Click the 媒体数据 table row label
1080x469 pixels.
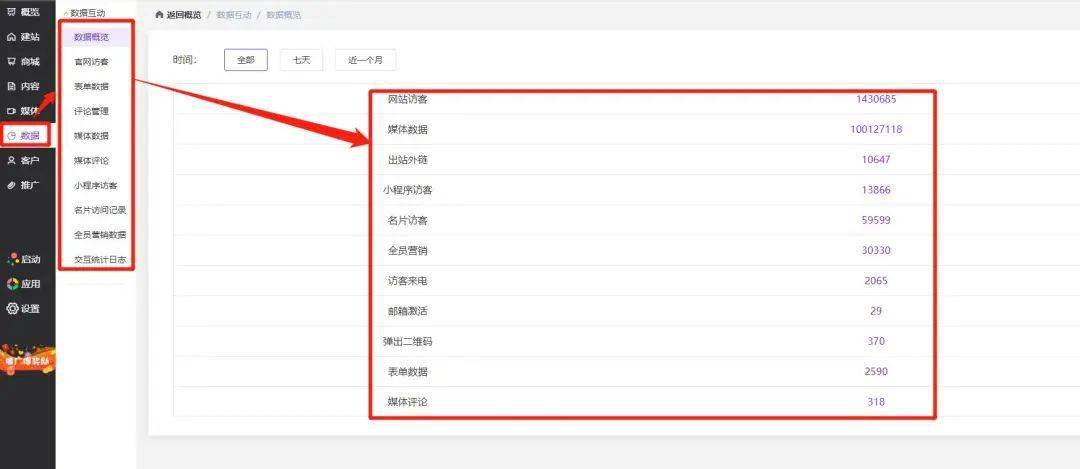[x=408, y=129]
